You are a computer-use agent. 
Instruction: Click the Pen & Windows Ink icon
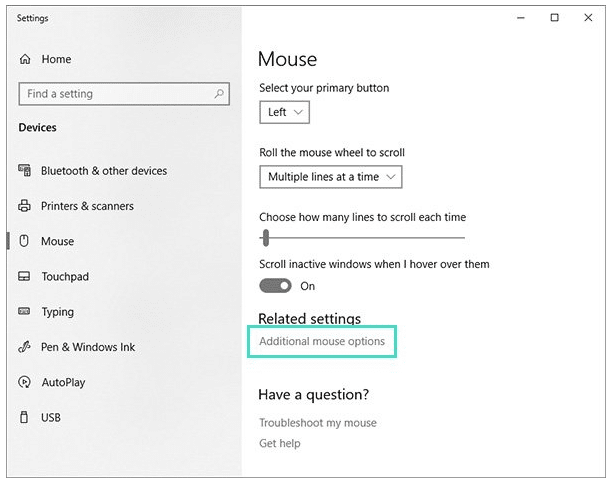coord(25,347)
